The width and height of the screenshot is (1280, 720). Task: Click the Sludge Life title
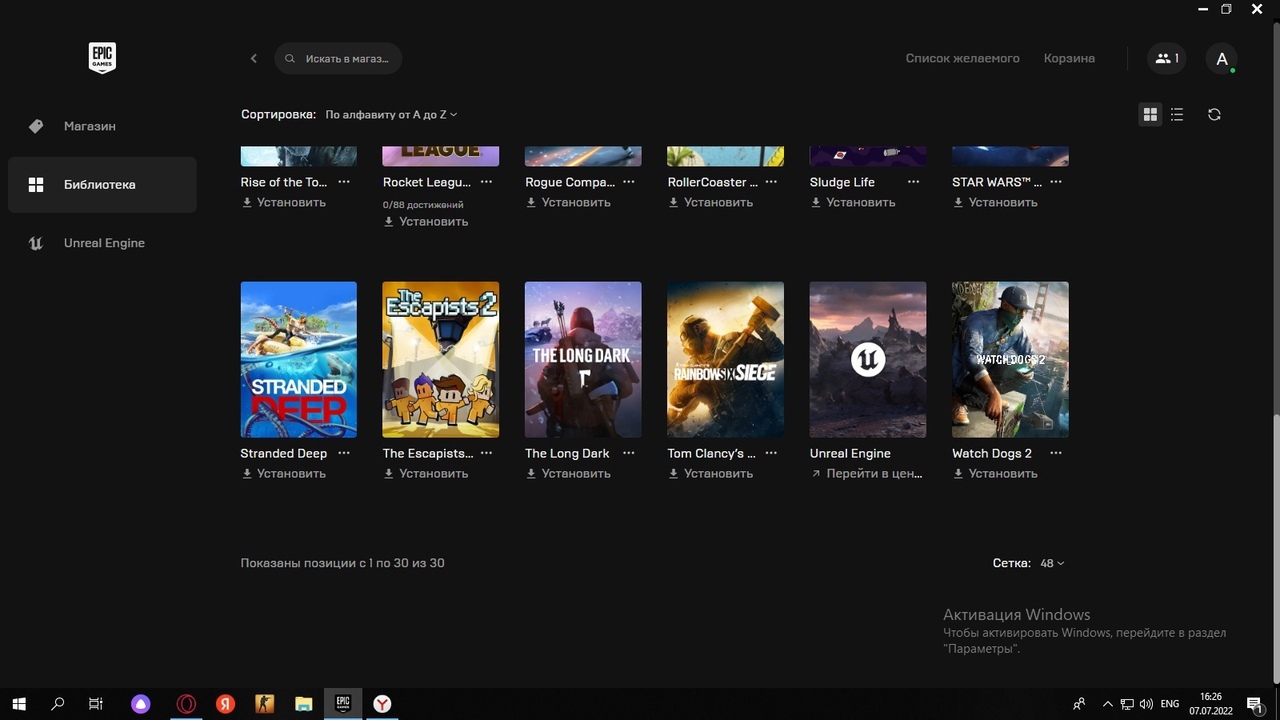842,182
